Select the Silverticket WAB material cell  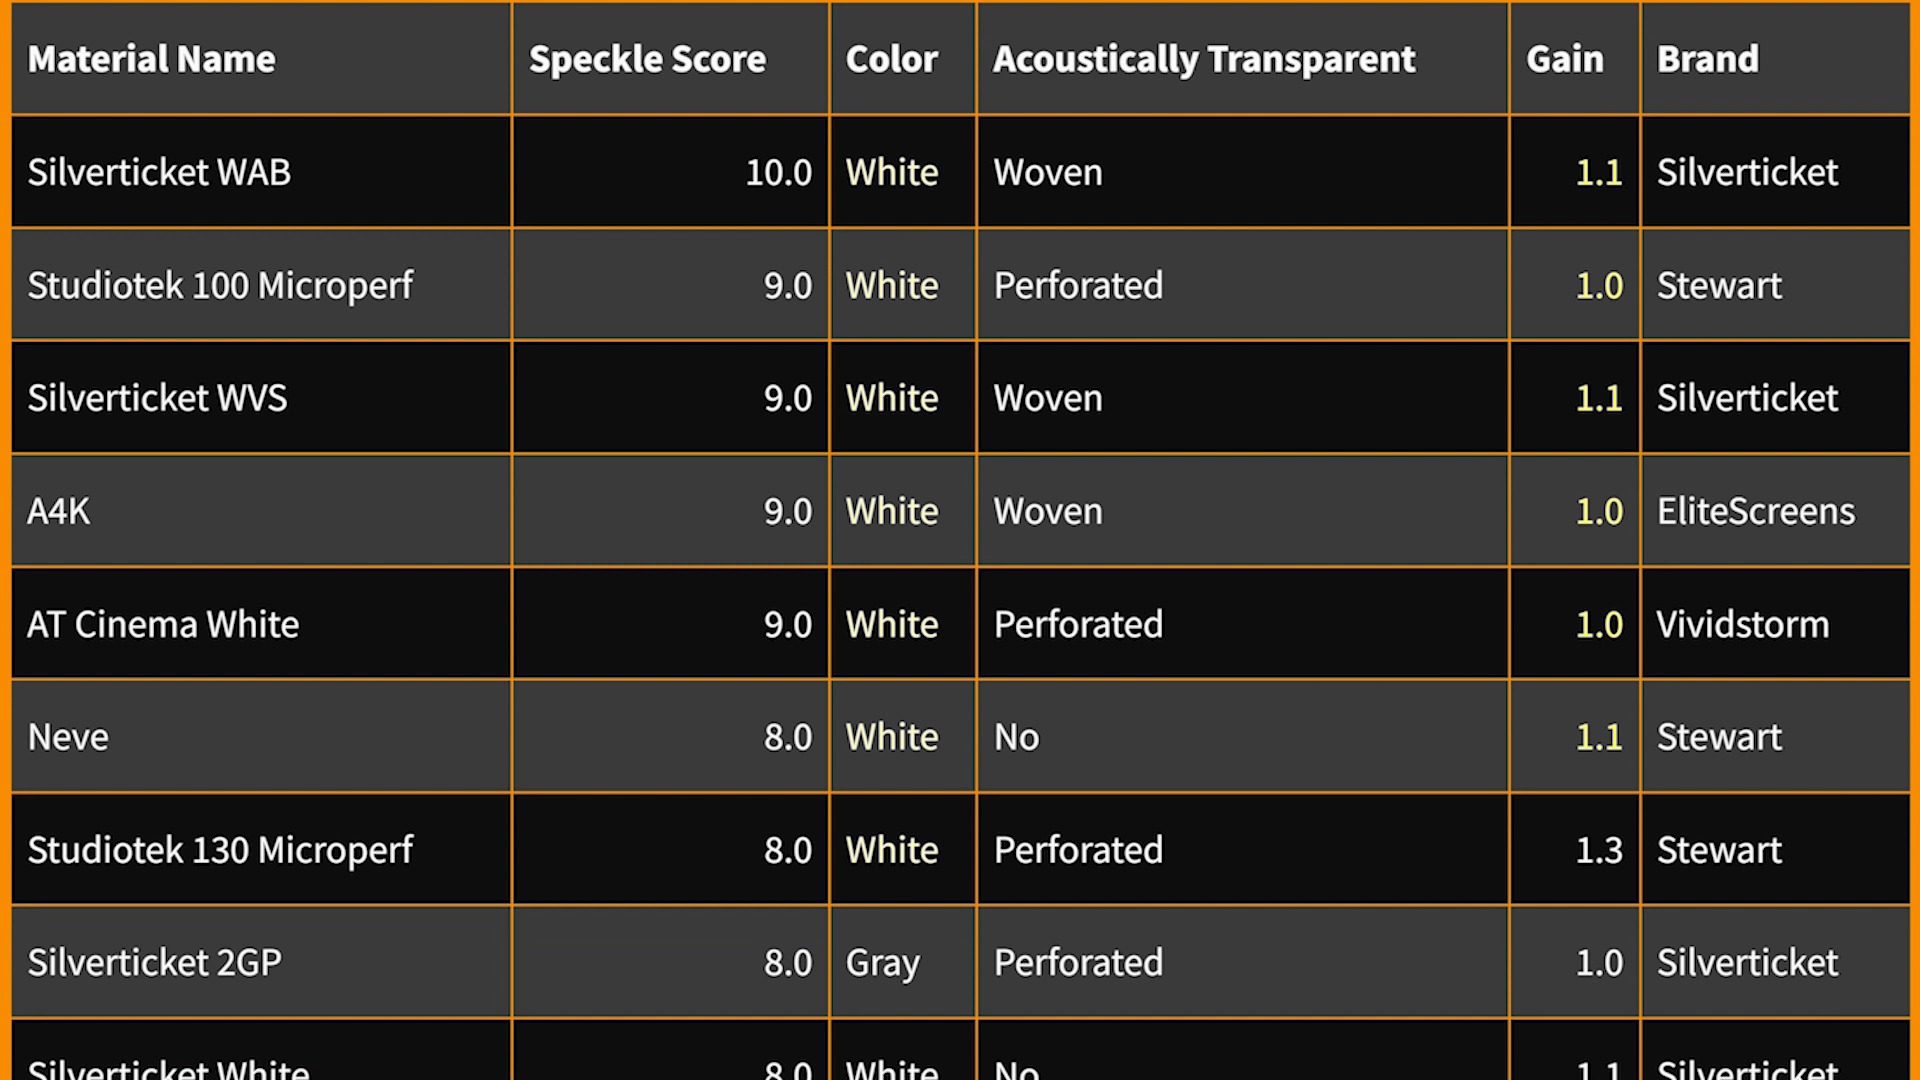click(261, 172)
